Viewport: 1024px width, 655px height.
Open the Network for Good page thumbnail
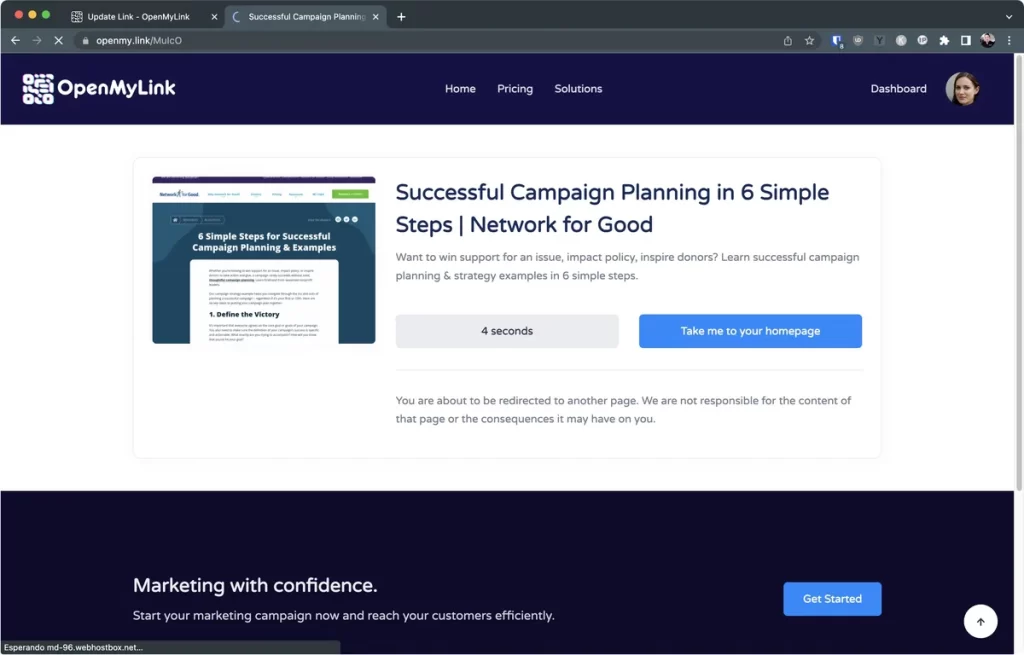(x=264, y=260)
